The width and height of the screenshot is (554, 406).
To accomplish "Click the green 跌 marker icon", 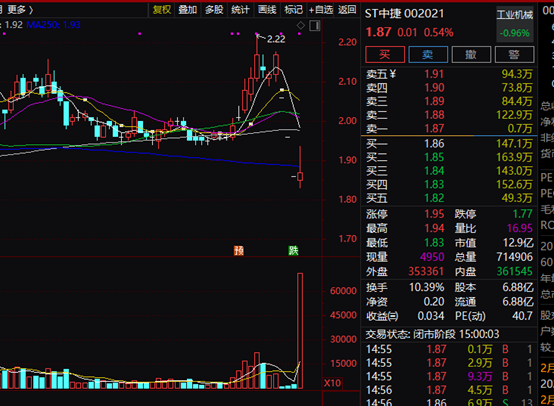I will tap(293, 251).
